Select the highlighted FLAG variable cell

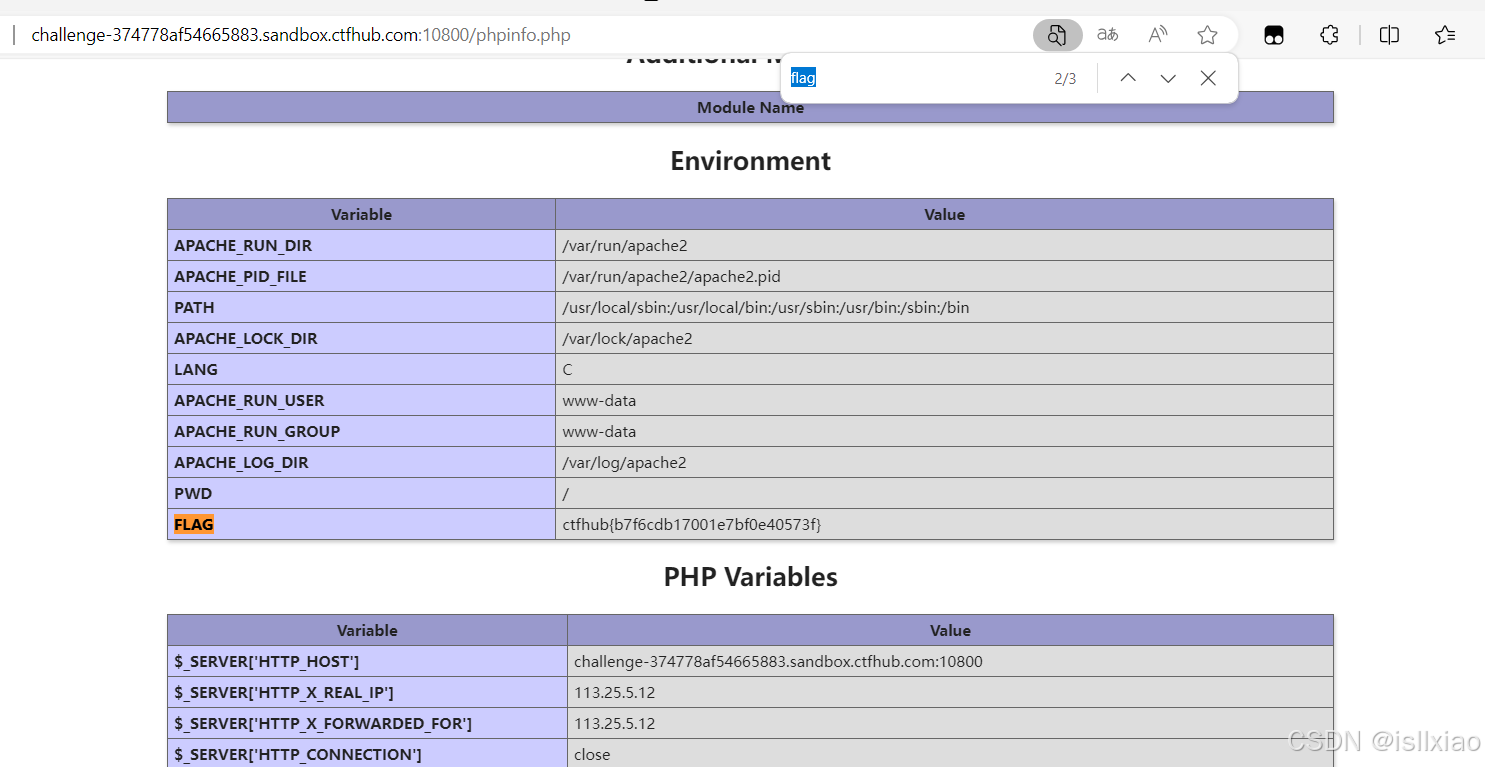click(x=193, y=523)
